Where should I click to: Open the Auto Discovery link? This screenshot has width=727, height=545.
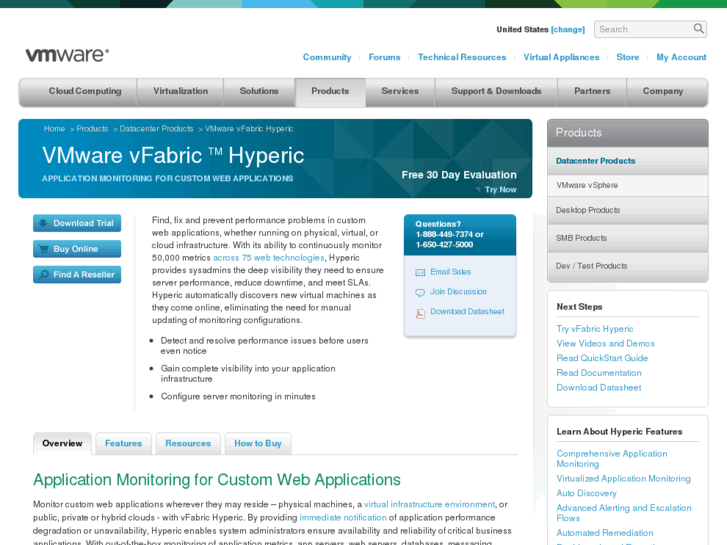[x=587, y=493]
